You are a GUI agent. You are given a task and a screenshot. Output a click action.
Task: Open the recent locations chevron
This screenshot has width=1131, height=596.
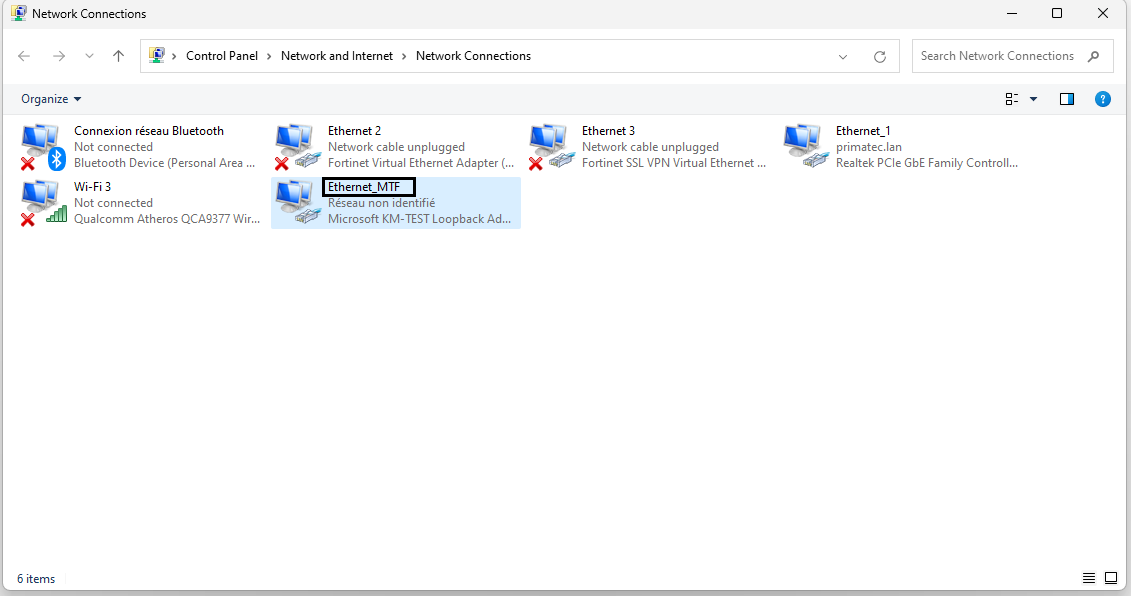[89, 56]
